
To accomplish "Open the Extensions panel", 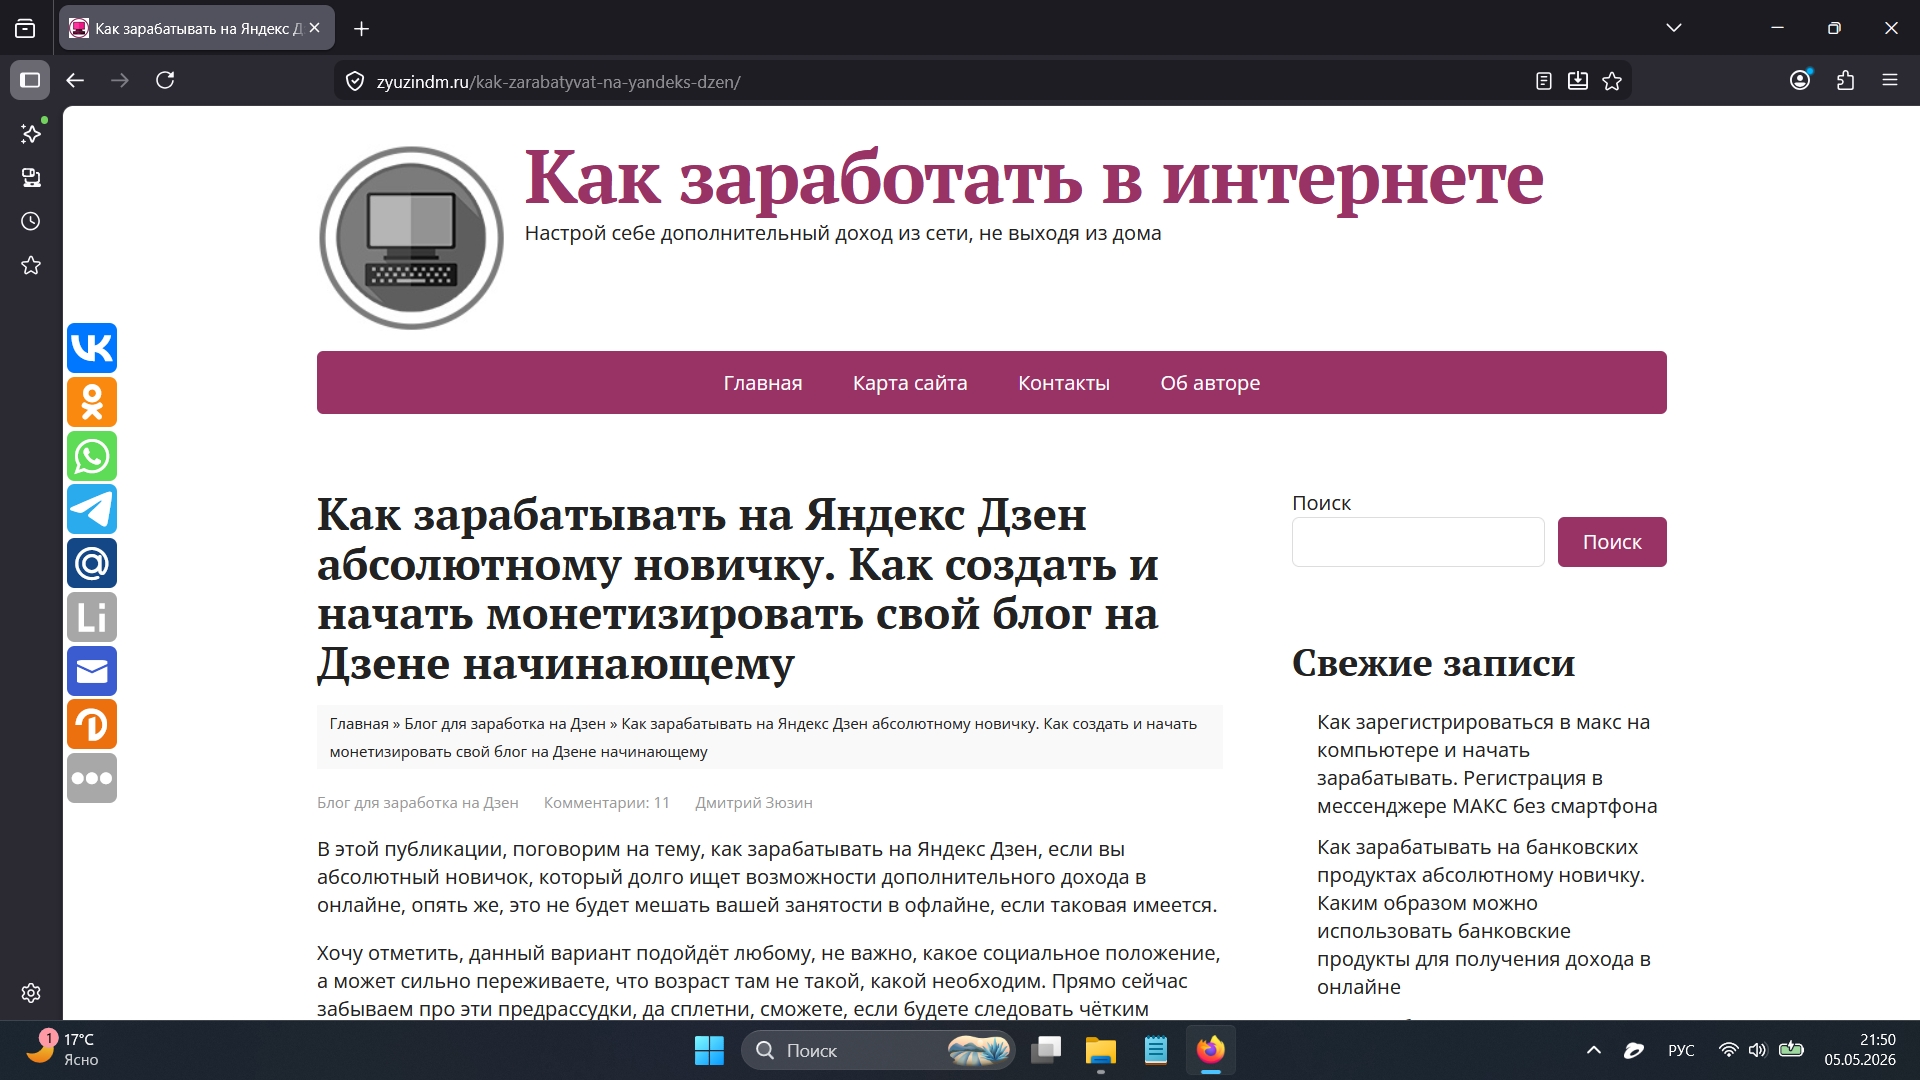I will 1846,80.
